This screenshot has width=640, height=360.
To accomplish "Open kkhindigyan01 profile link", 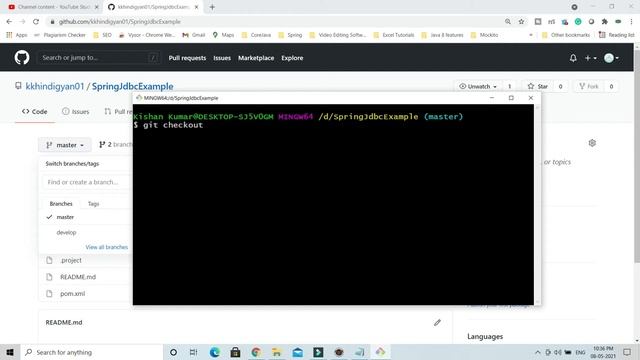I will 55,86.
